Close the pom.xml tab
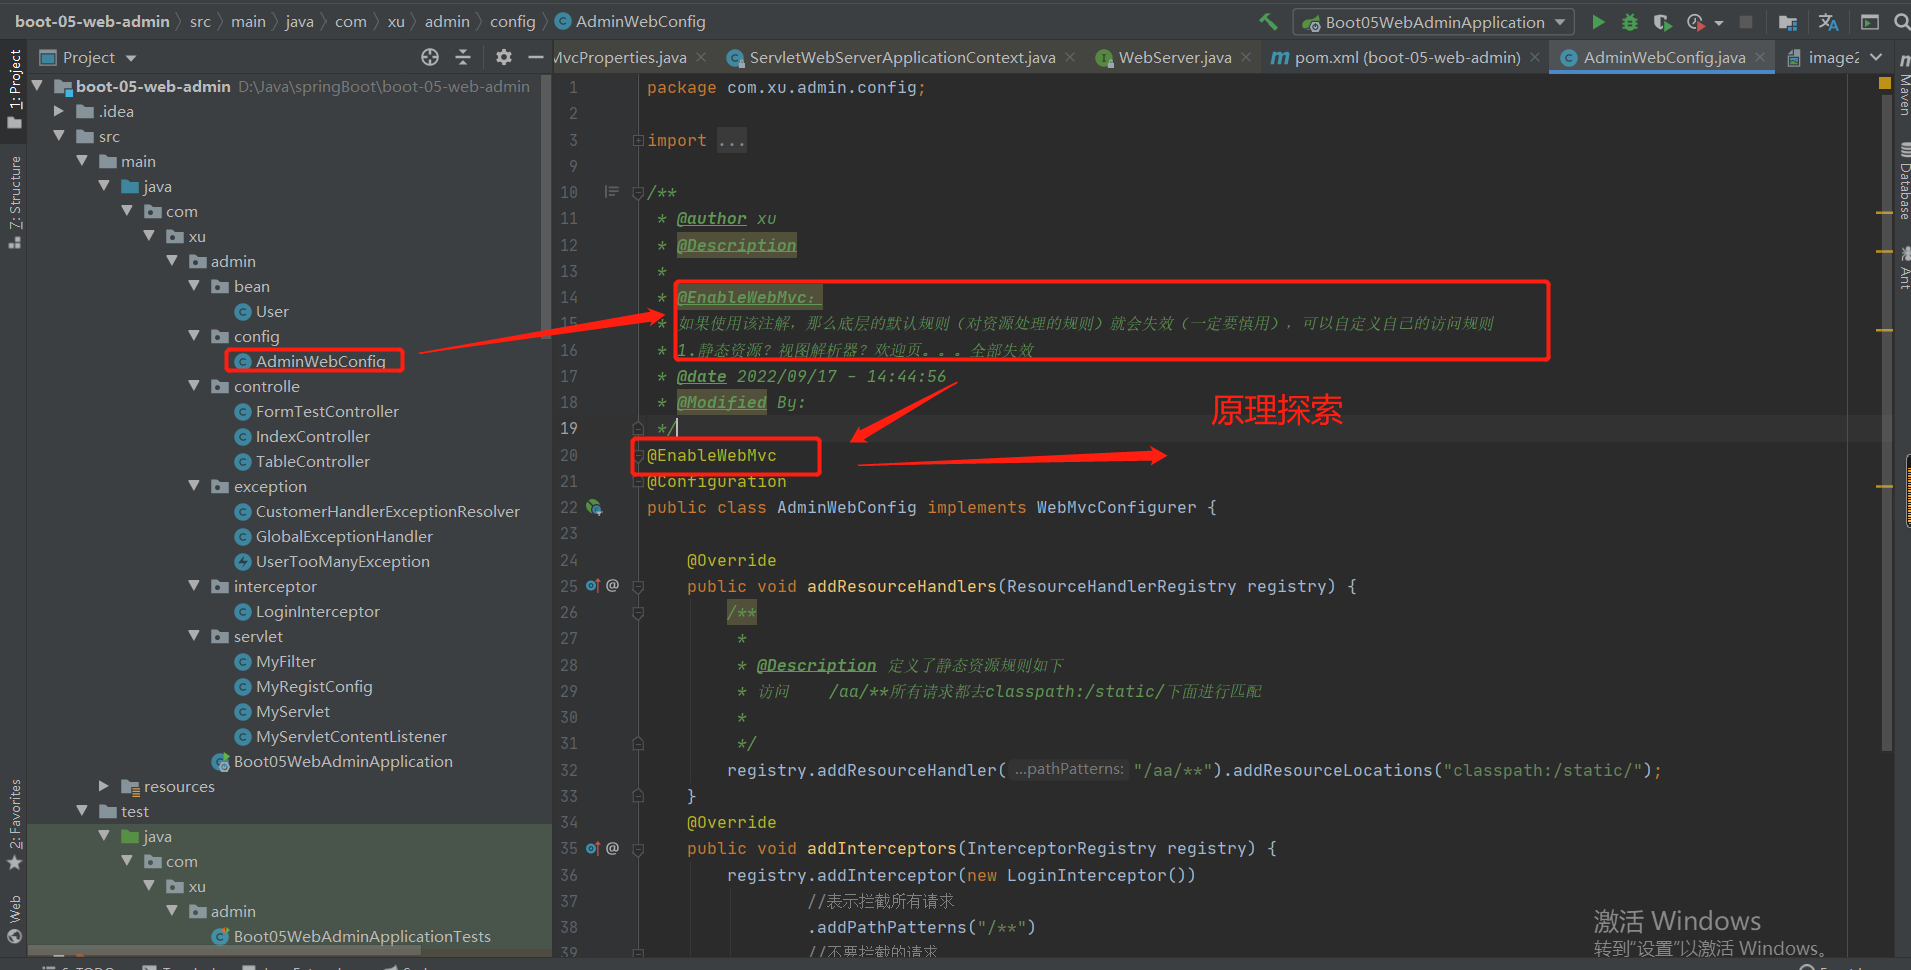Screen dimensions: 1911x970 [x=1535, y=58]
